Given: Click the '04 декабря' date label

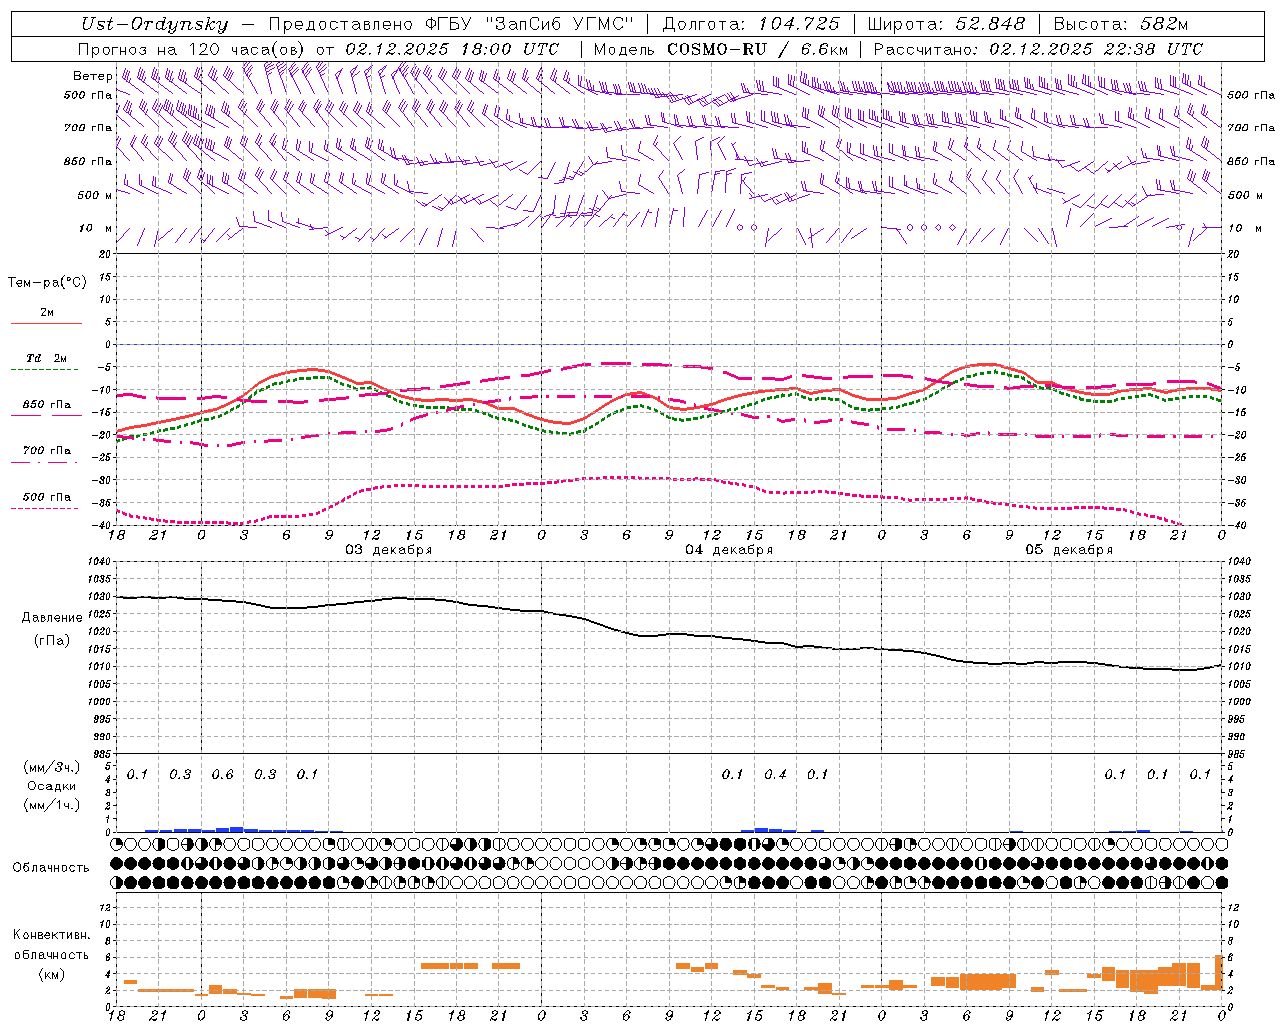Looking at the screenshot, I should 729,550.
